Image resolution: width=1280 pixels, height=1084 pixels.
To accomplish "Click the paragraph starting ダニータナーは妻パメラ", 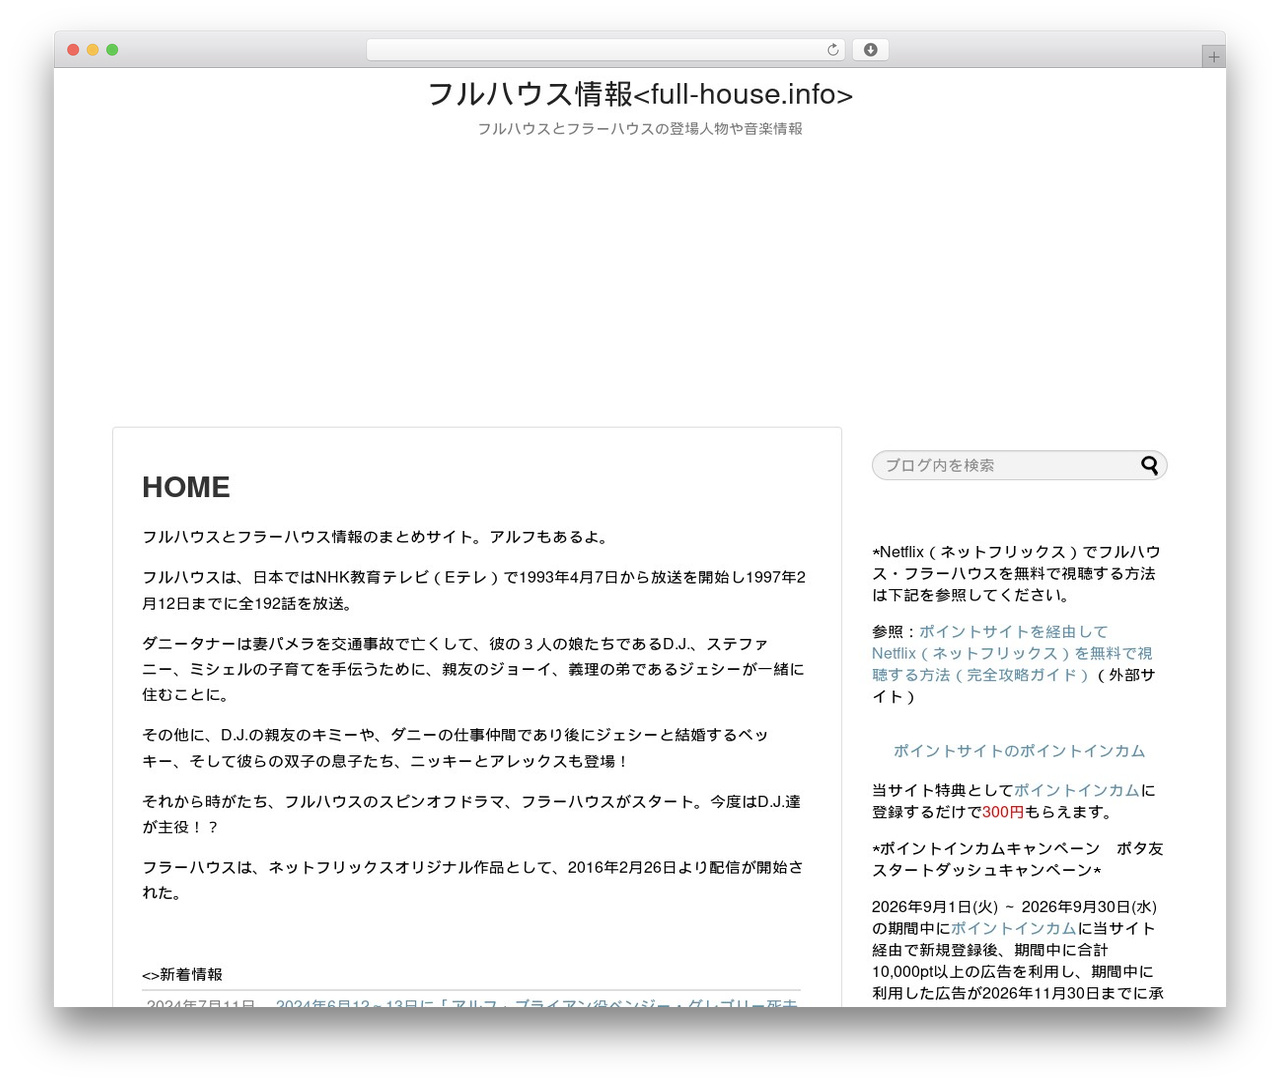I will (474, 669).
